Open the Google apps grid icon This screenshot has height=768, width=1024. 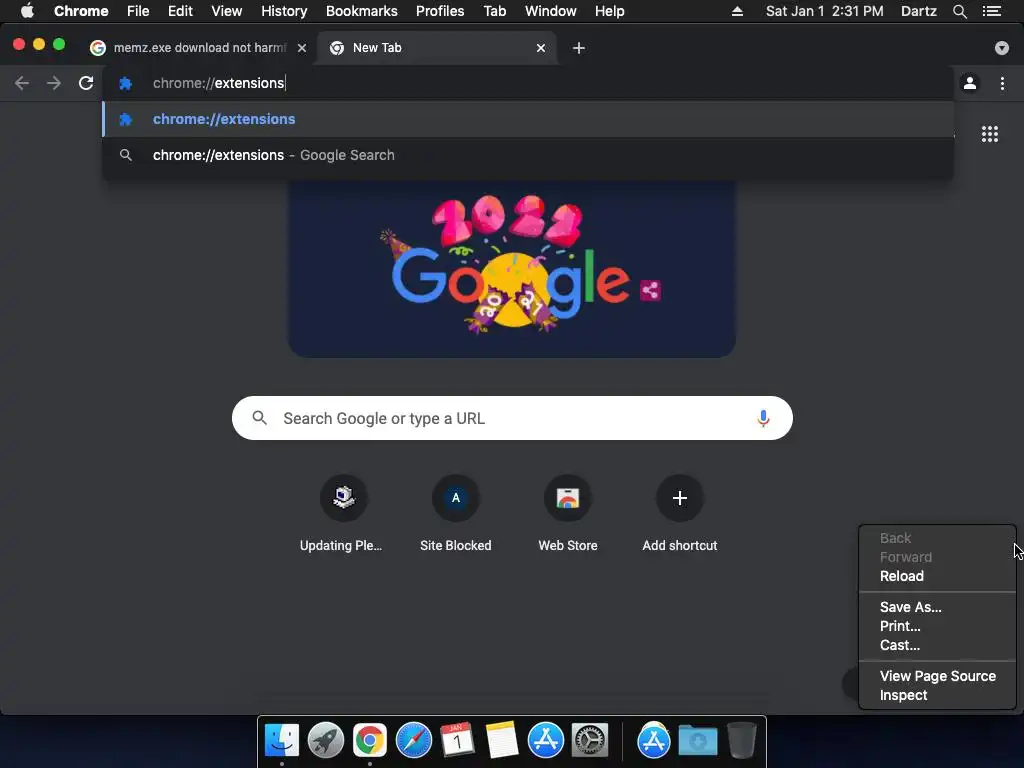[x=990, y=134]
